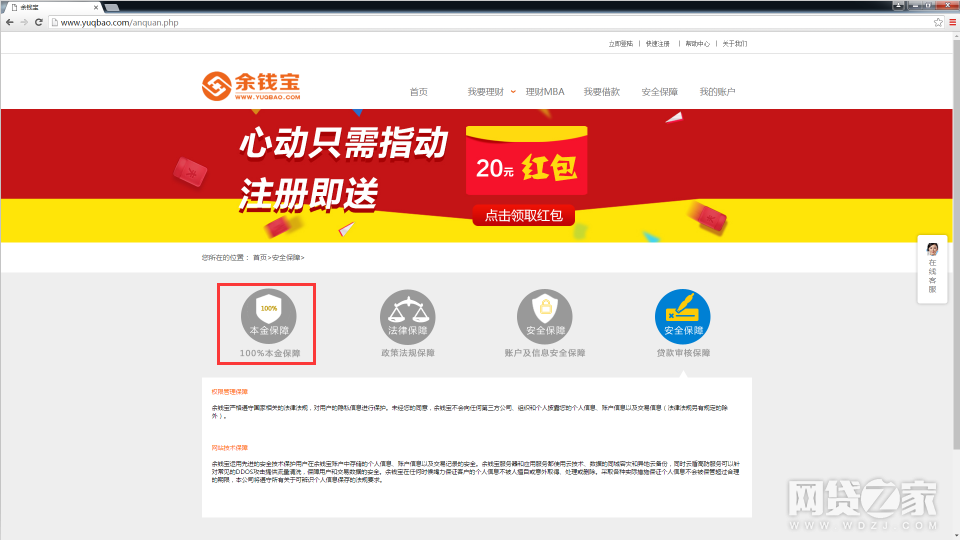Screen dimensions: 960x540
Task: Click the 100%本金保障 caption
Action: tap(269, 353)
